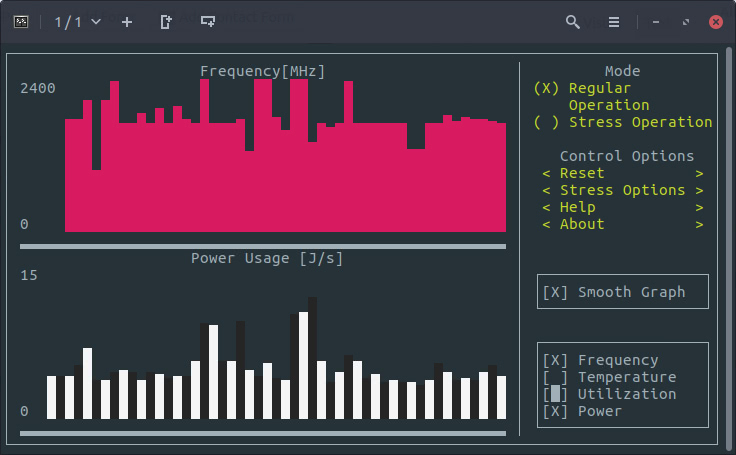Restore or maximize the terminal window
The image size is (736, 455).
[x=686, y=21]
